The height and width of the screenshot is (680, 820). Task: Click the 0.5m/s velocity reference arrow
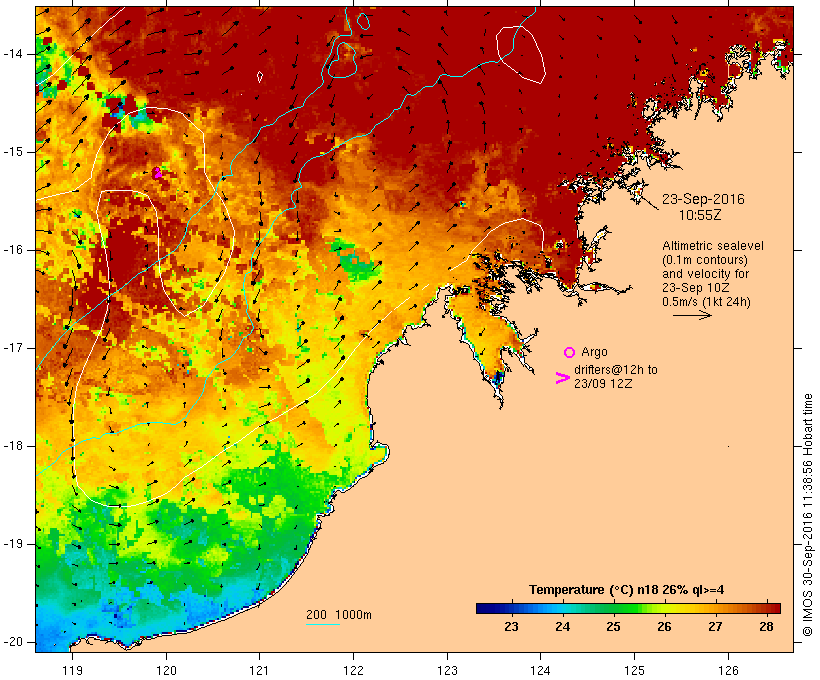pos(692,315)
